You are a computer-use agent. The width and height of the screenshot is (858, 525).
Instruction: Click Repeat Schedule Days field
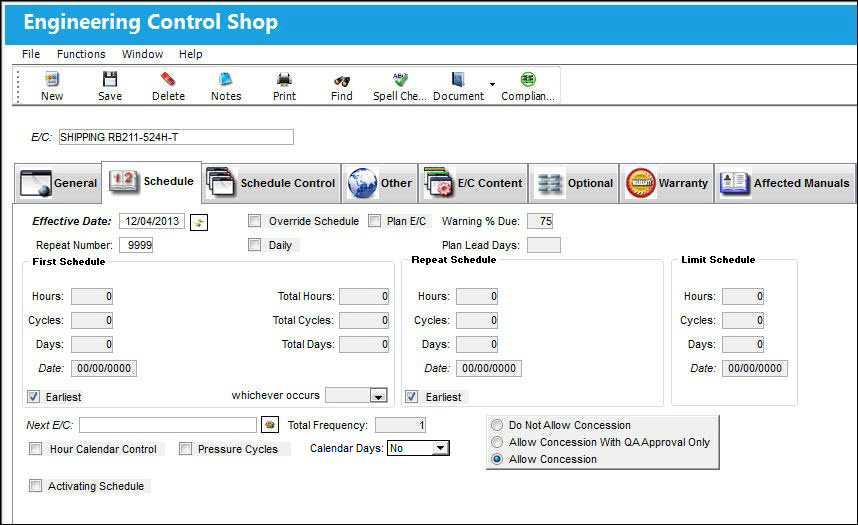click(x=477, y=344)
